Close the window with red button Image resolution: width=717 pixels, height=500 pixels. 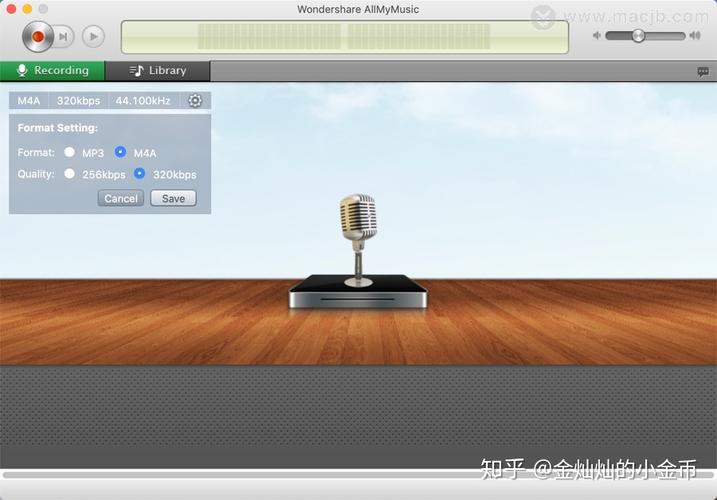pyautogui.click(x=12, y=9)
